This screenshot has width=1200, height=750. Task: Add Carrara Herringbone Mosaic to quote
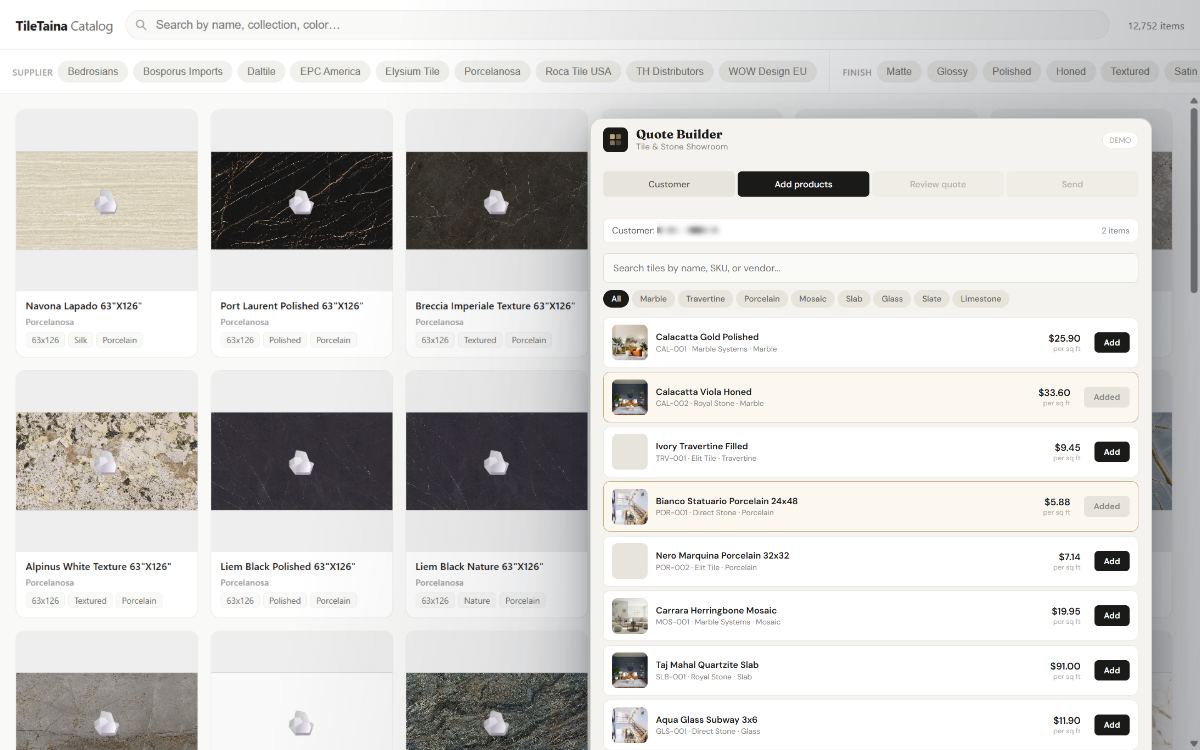click(1112, 616)
